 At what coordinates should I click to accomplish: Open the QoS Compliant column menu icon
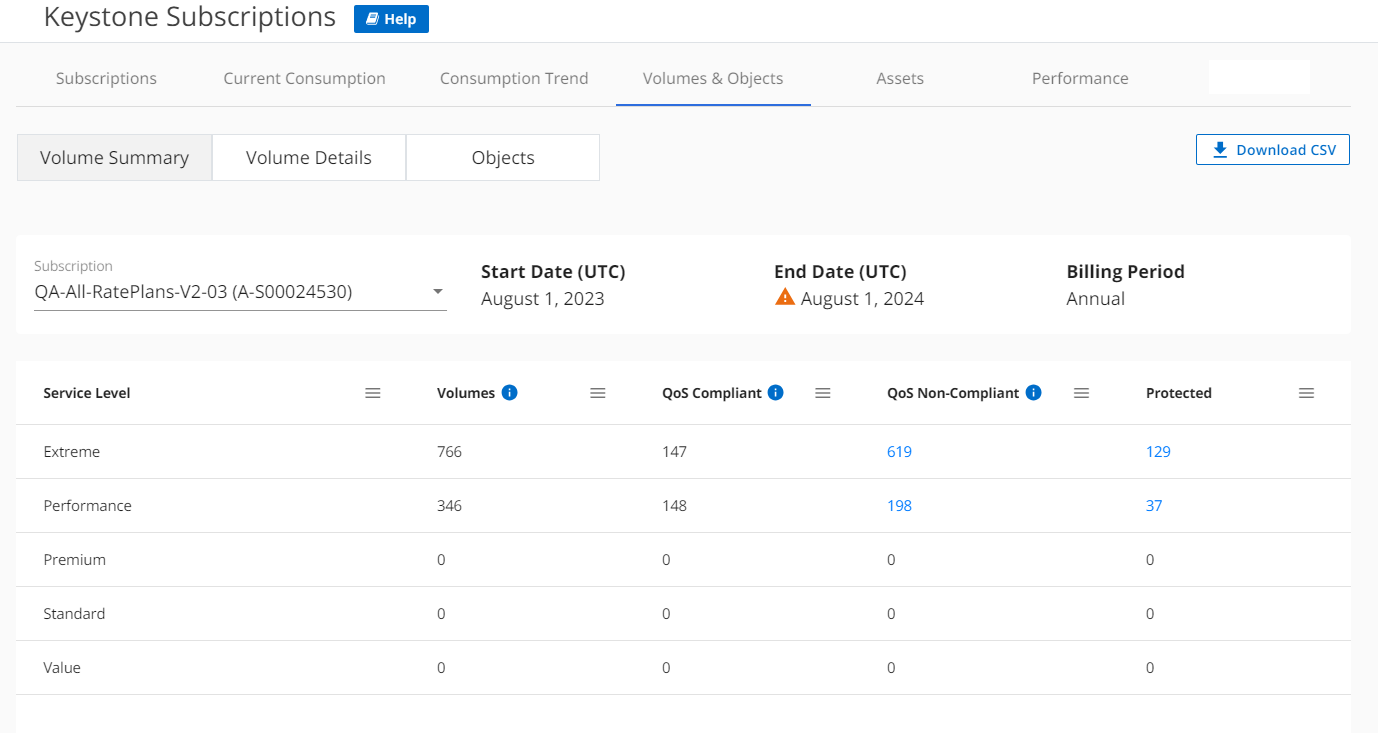[x=823, y=393]
